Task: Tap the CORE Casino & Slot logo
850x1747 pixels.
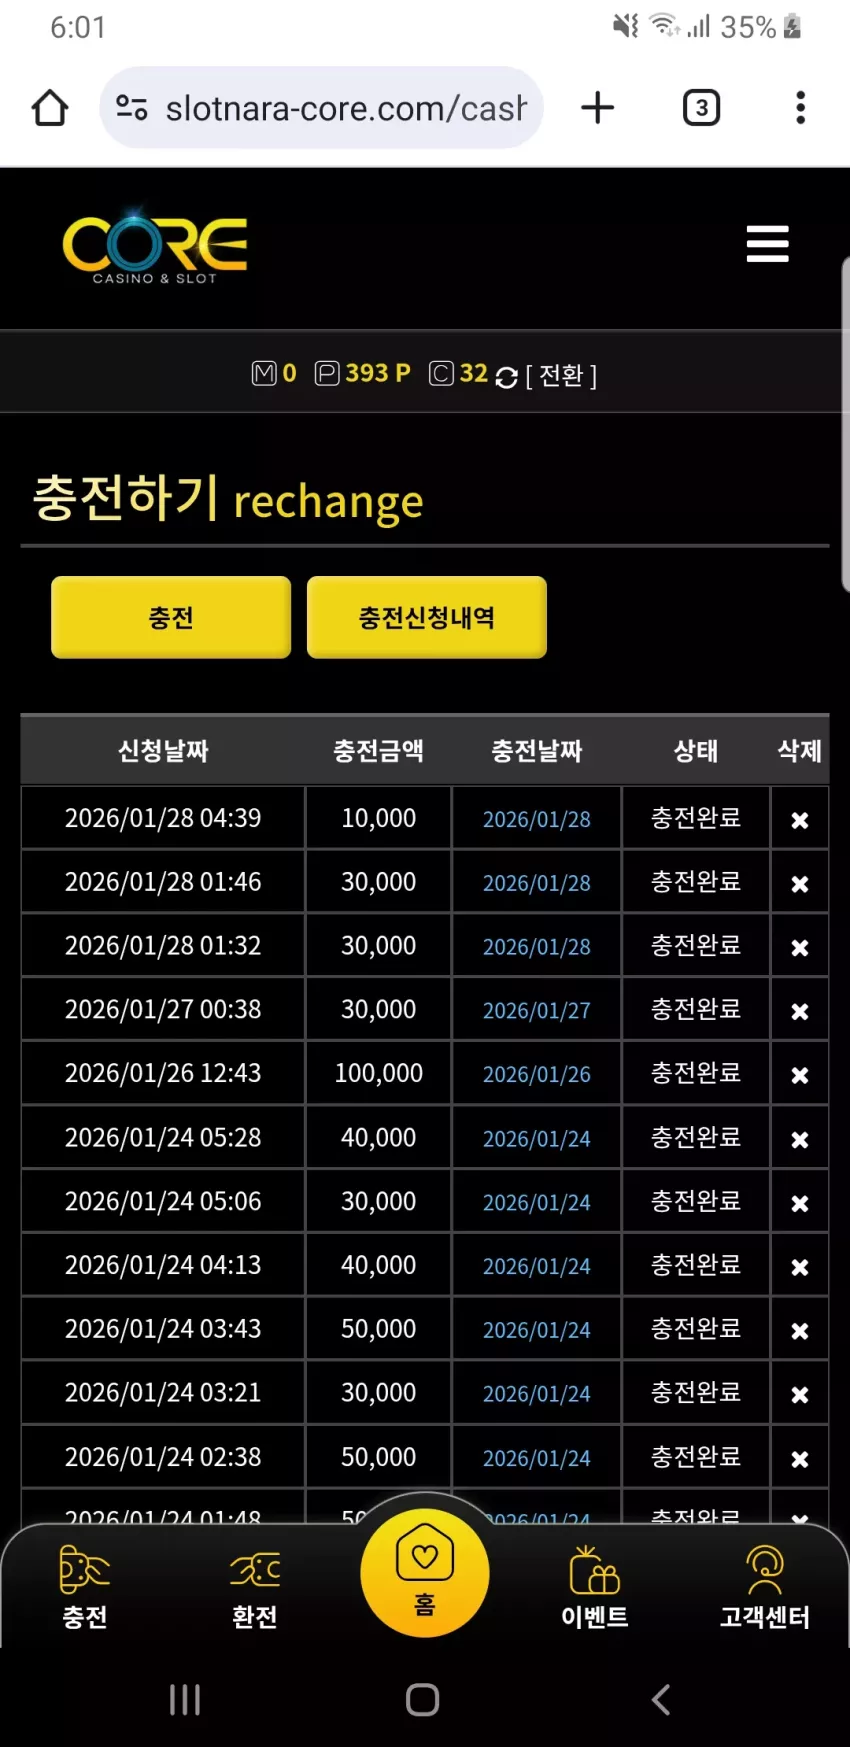Action: 155,248
